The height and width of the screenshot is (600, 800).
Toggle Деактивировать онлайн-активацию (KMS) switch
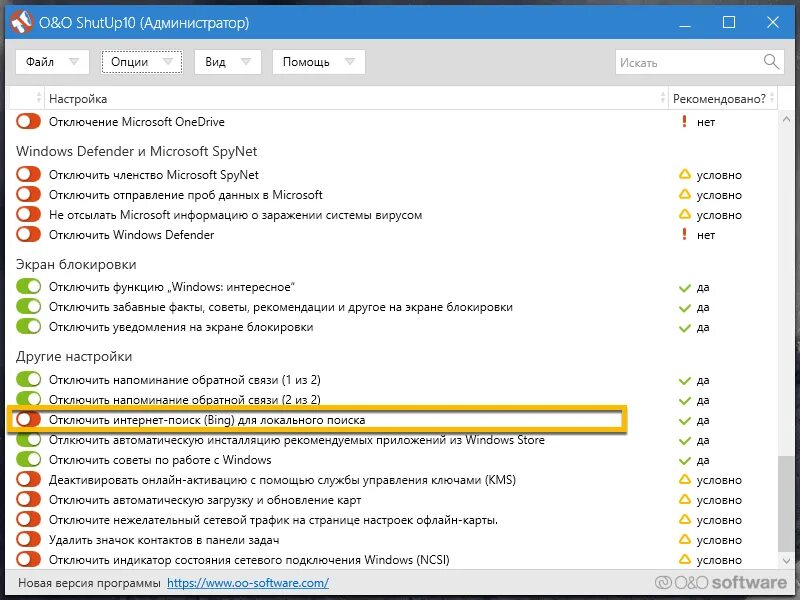(x=28, y=480)
